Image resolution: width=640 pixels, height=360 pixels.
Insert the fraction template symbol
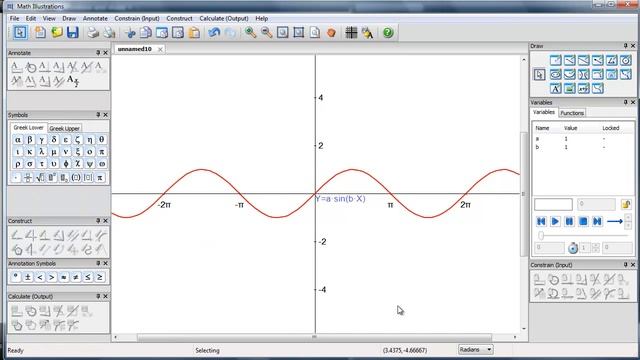coord(28,178)
